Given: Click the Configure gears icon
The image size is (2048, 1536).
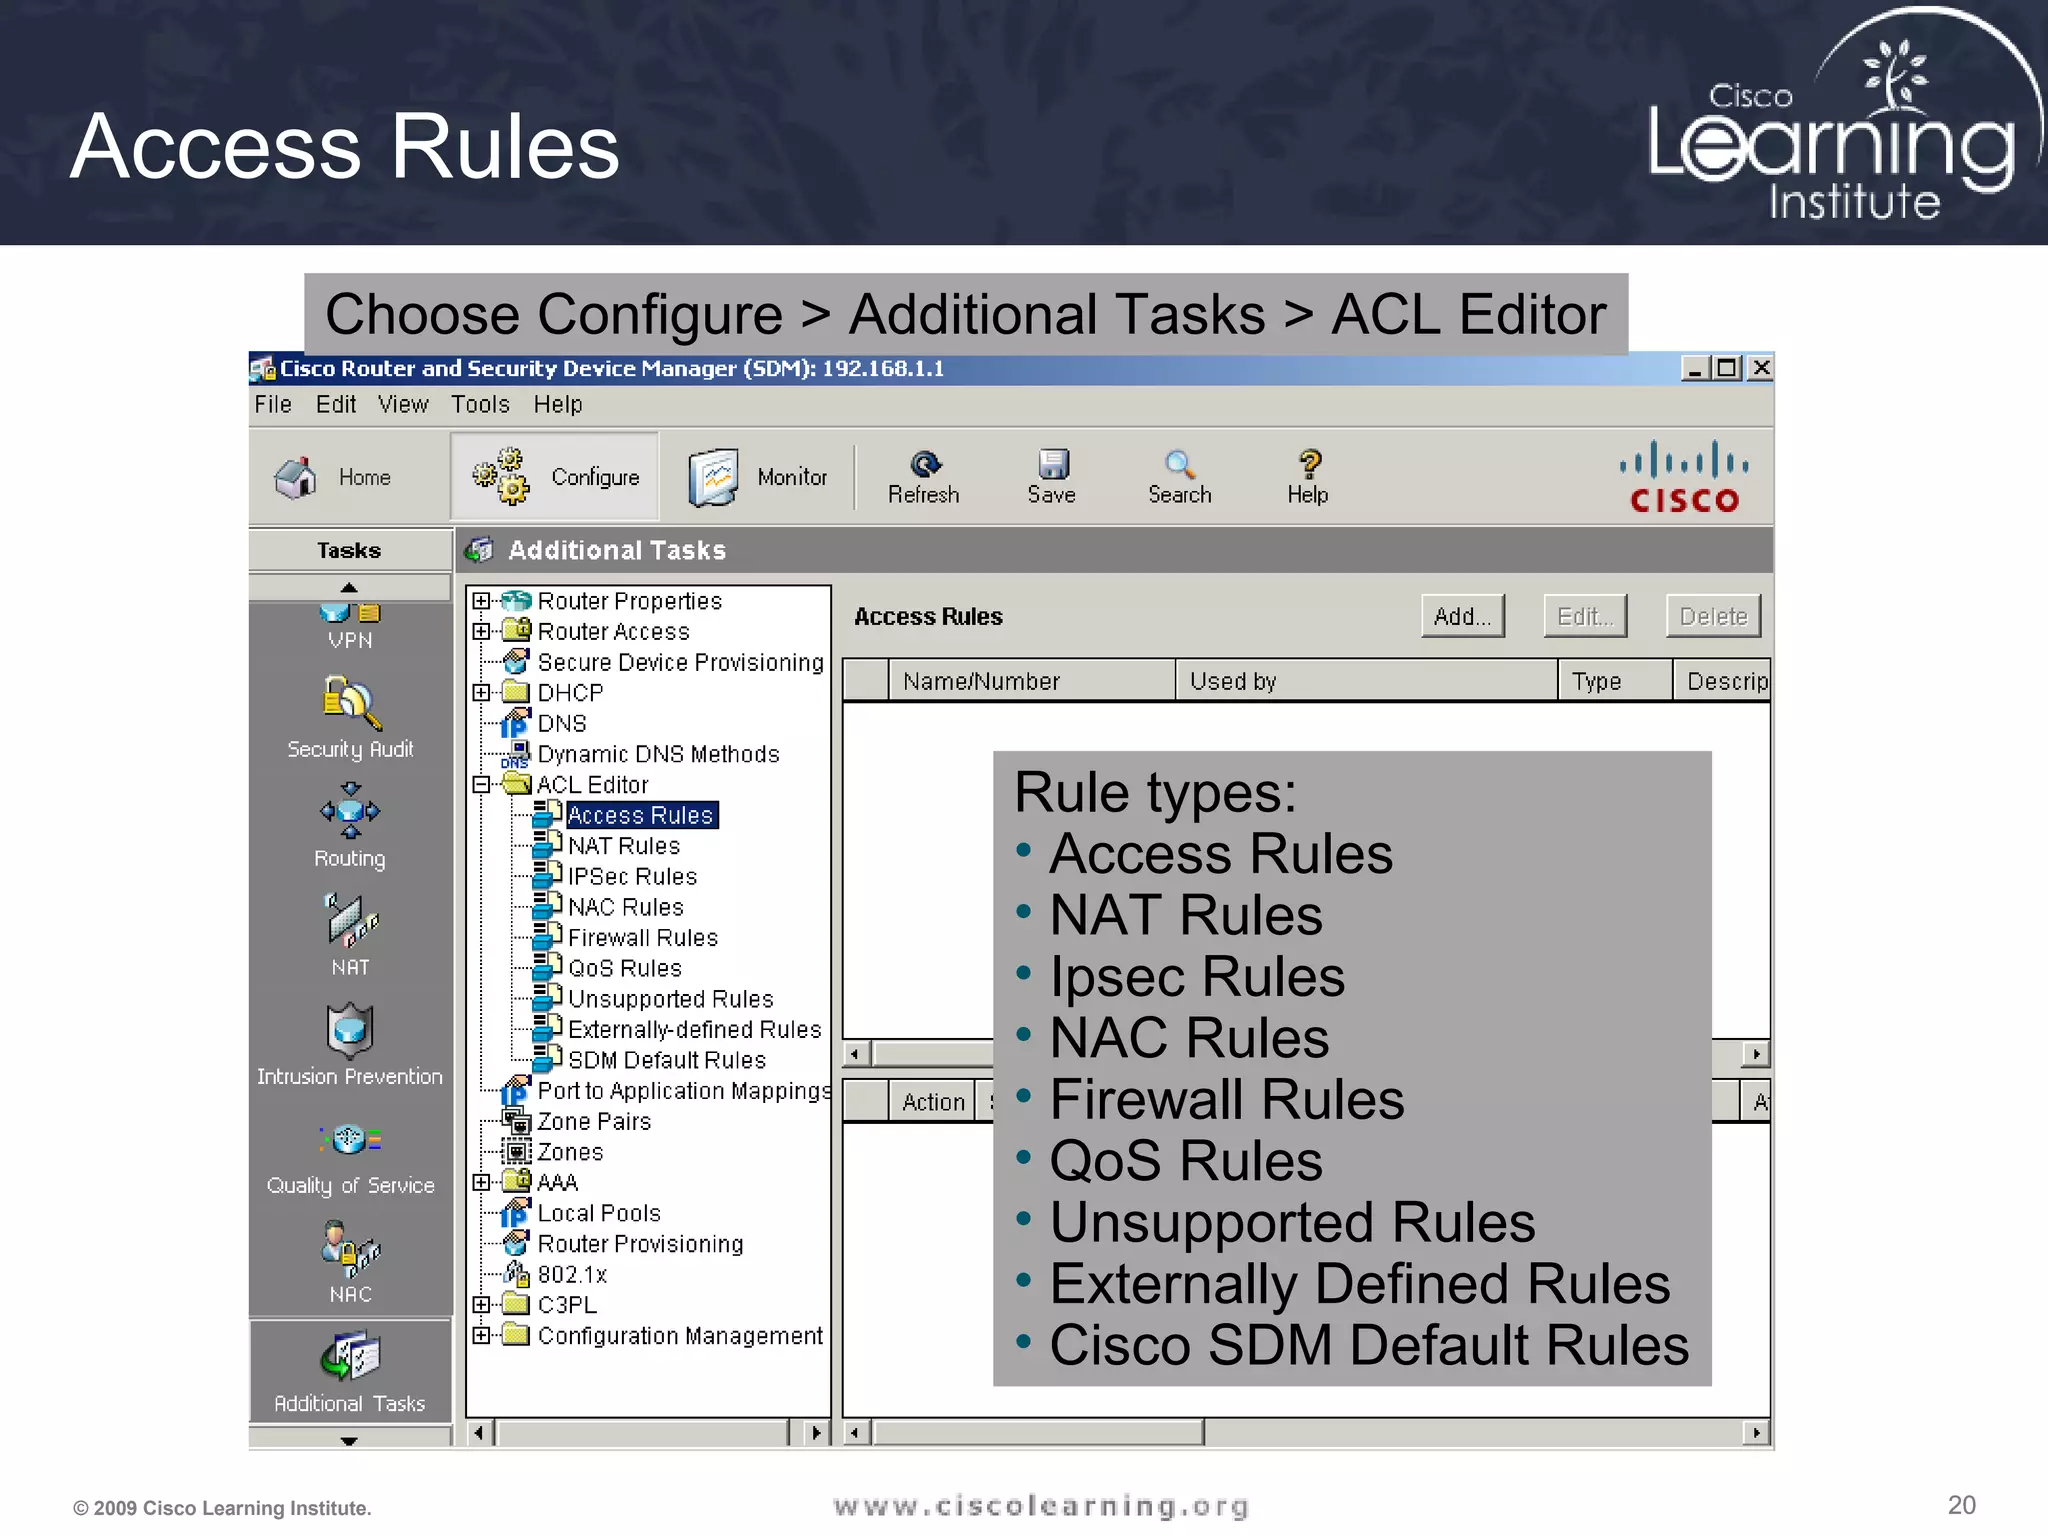Looking at the screenshot, I should point(501,476).
